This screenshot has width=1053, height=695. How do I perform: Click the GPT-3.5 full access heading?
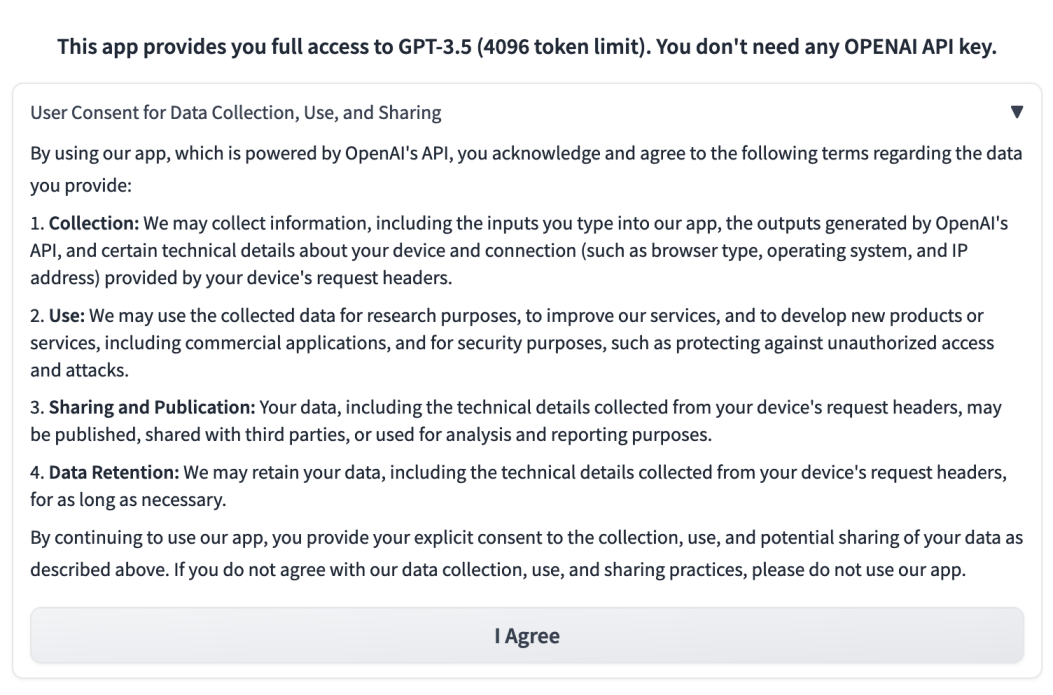[527, 47]
